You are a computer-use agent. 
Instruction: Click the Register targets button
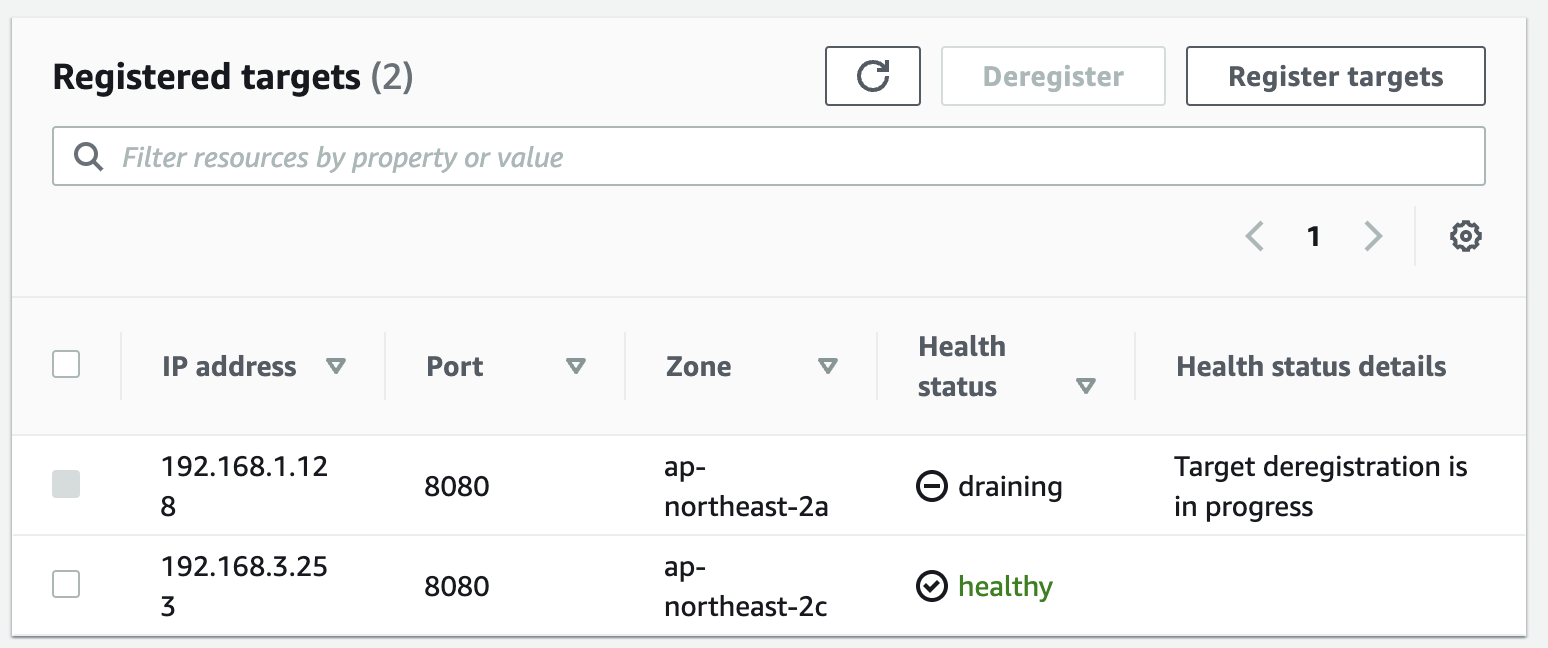tap(1335, 76)
